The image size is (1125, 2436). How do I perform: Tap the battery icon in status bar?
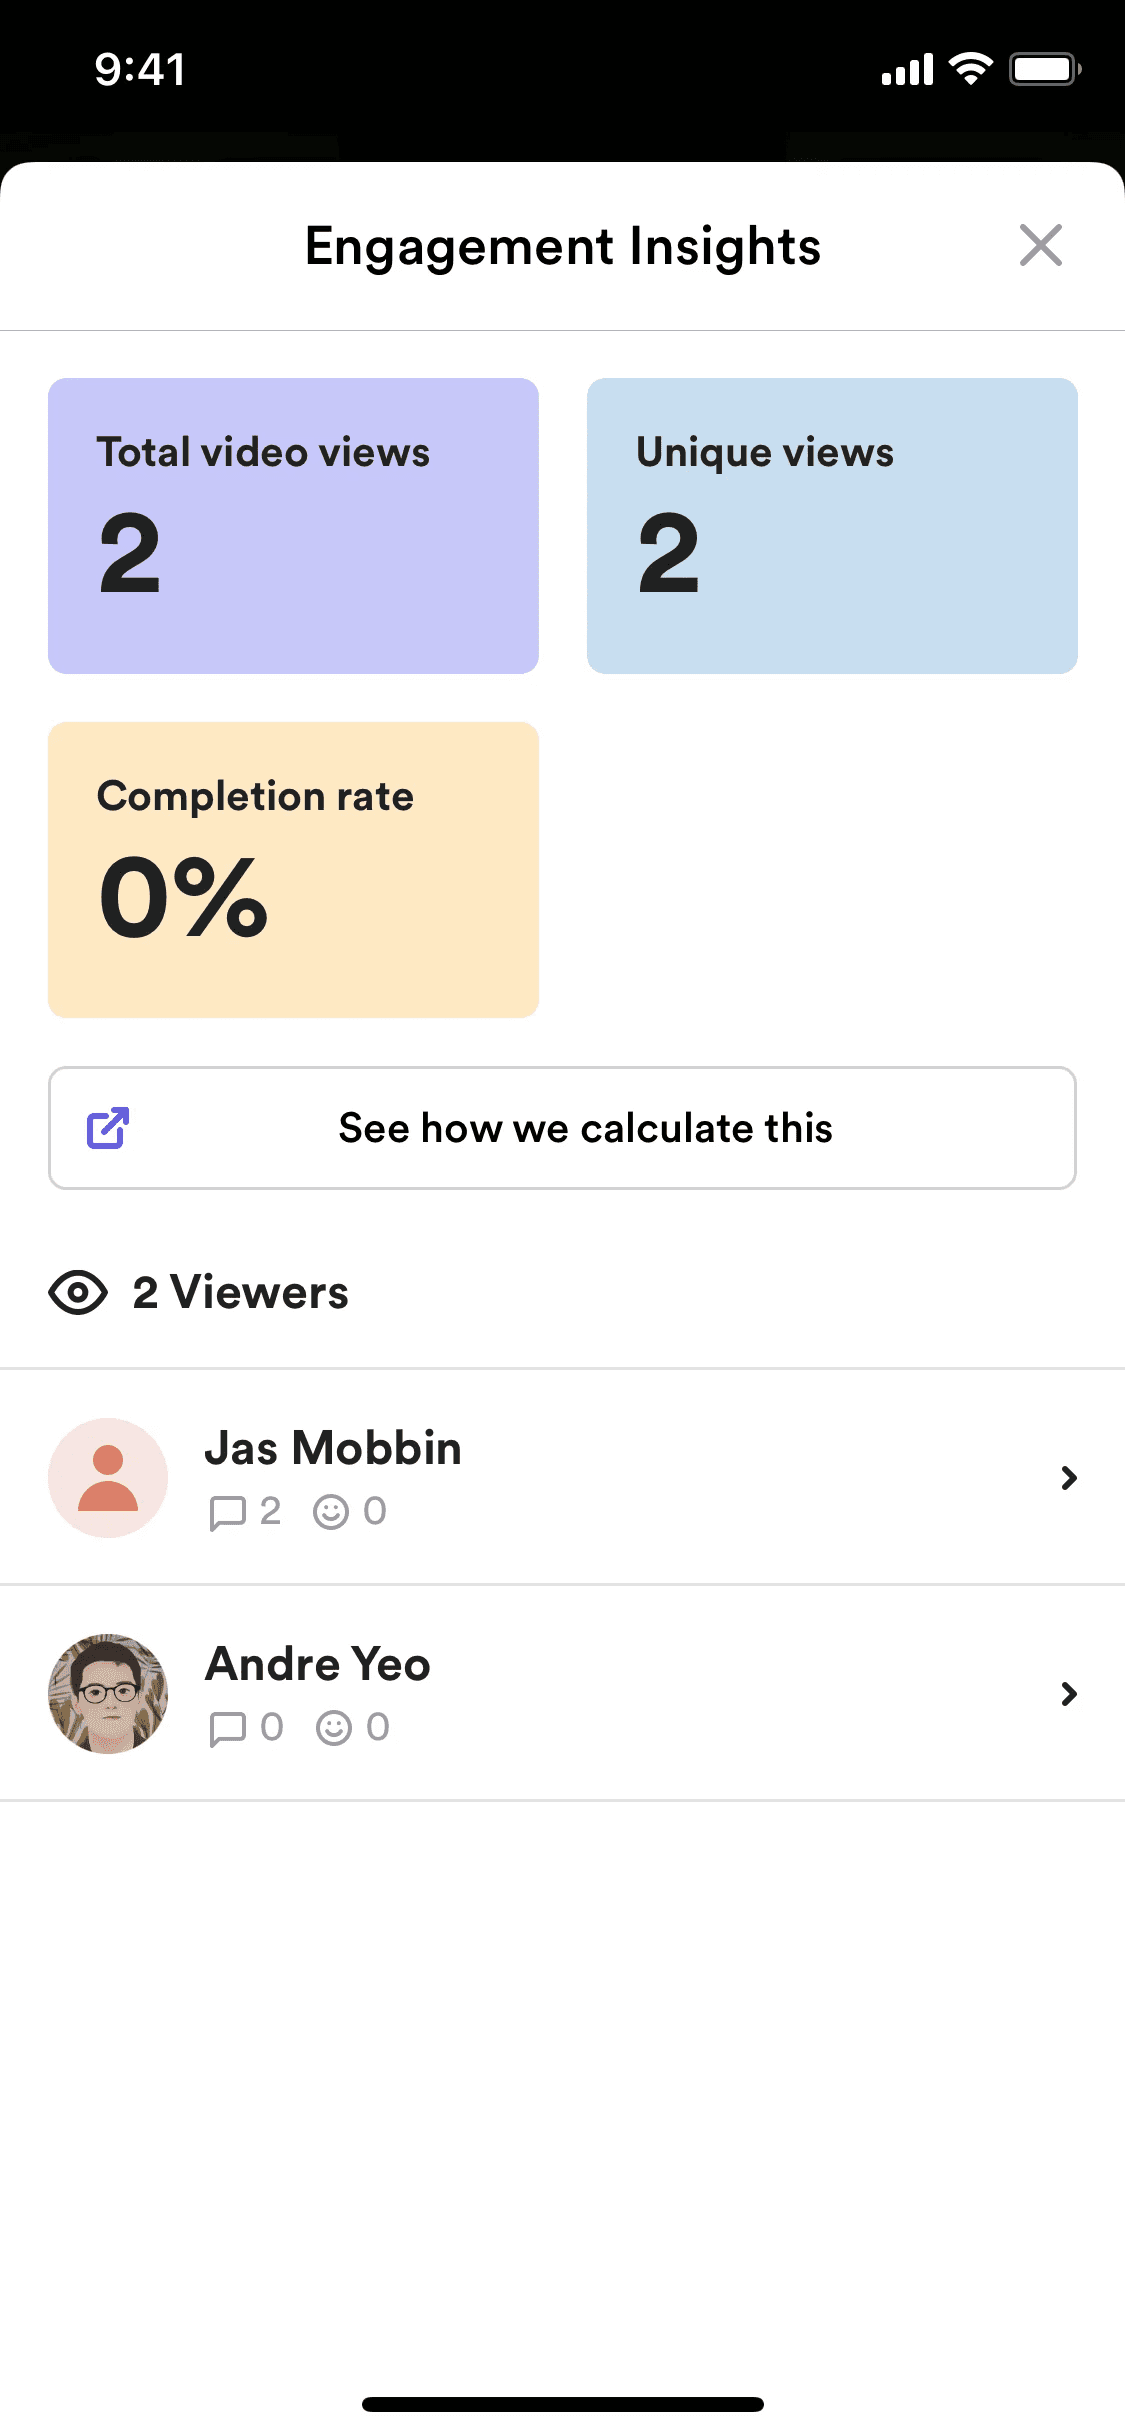click(1045, 69)
